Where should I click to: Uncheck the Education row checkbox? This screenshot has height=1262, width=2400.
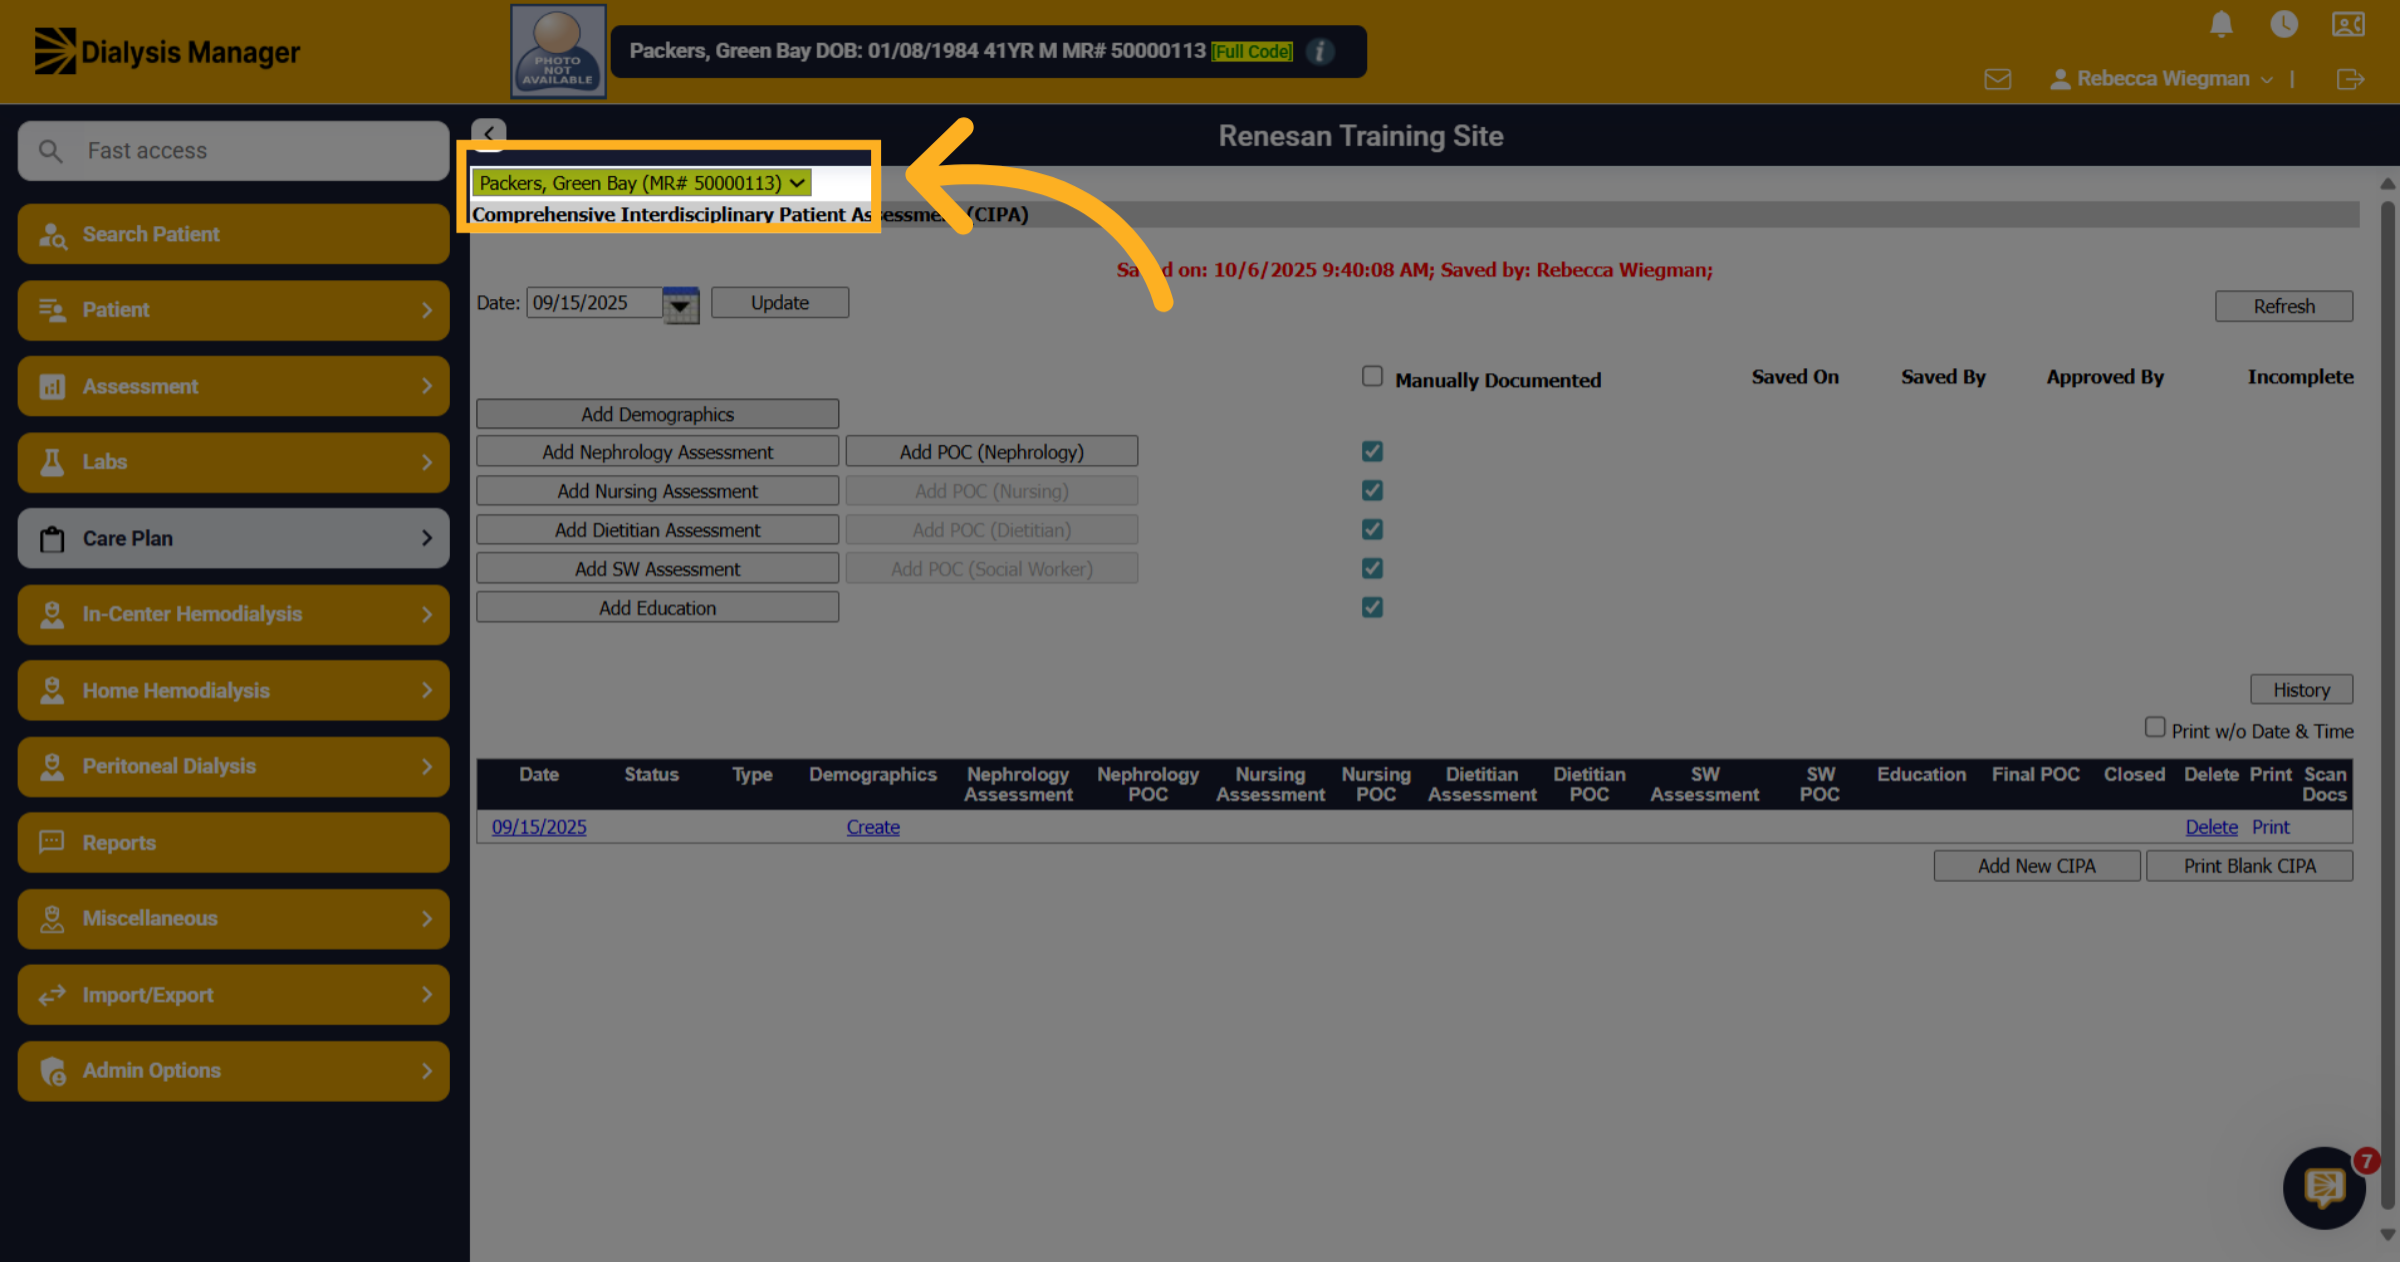coord(1372,607)
